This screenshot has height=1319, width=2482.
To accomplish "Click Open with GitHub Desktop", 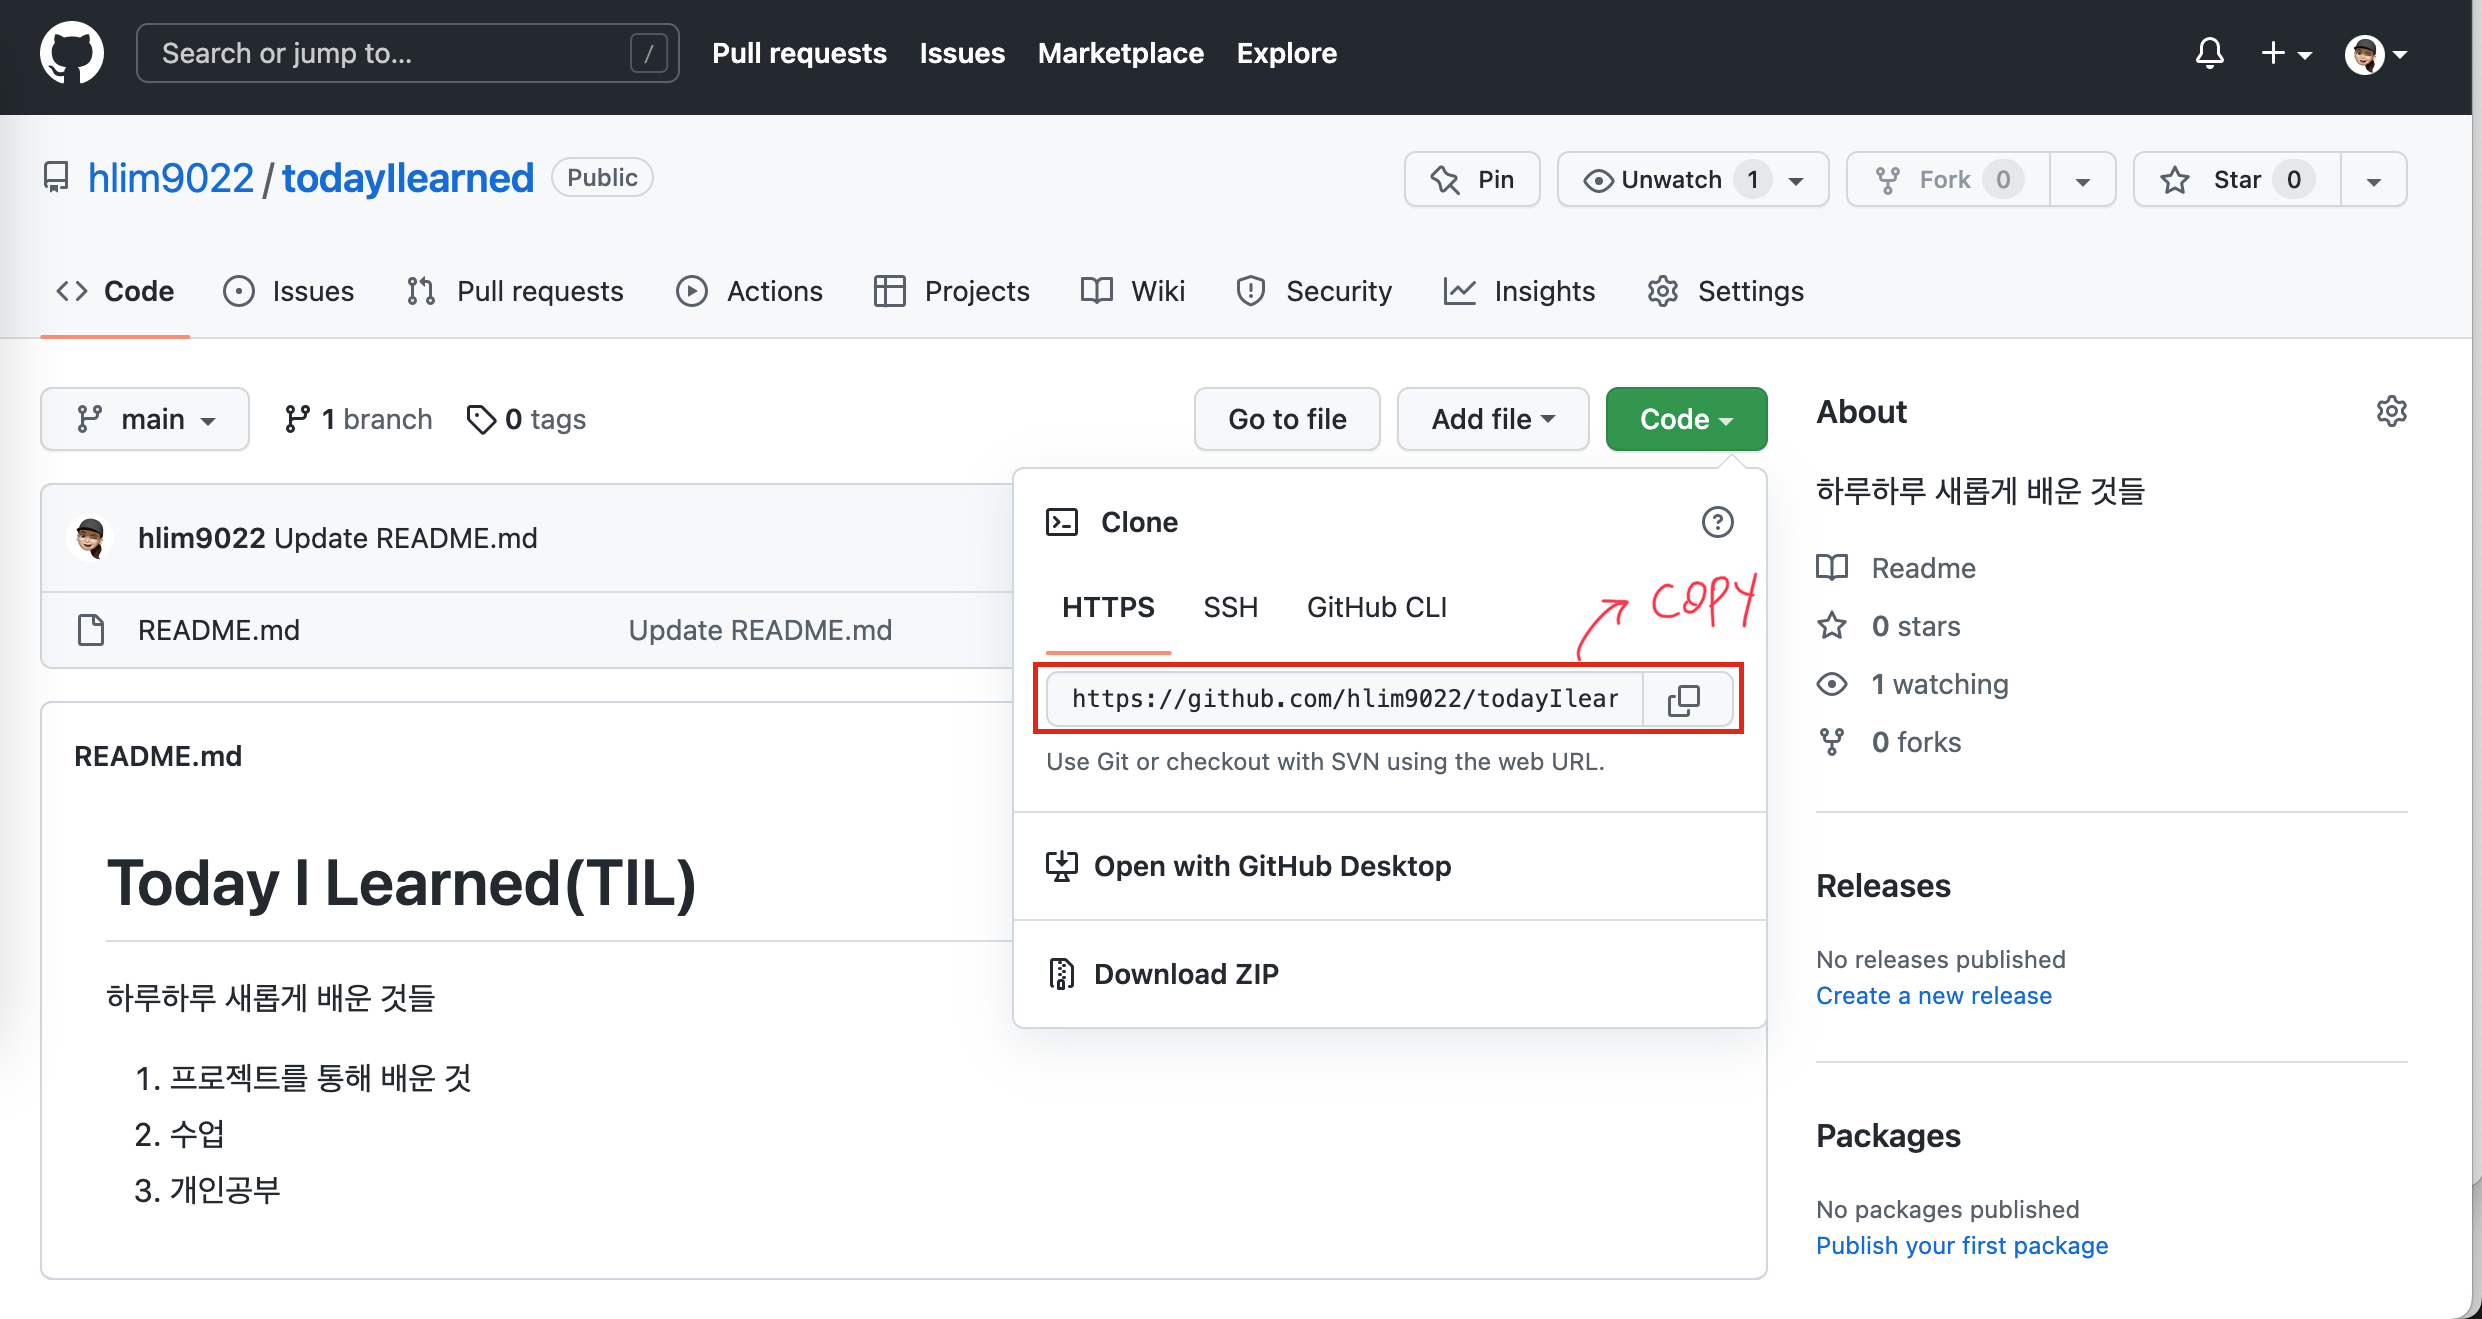I will (x=1271, y=866).
